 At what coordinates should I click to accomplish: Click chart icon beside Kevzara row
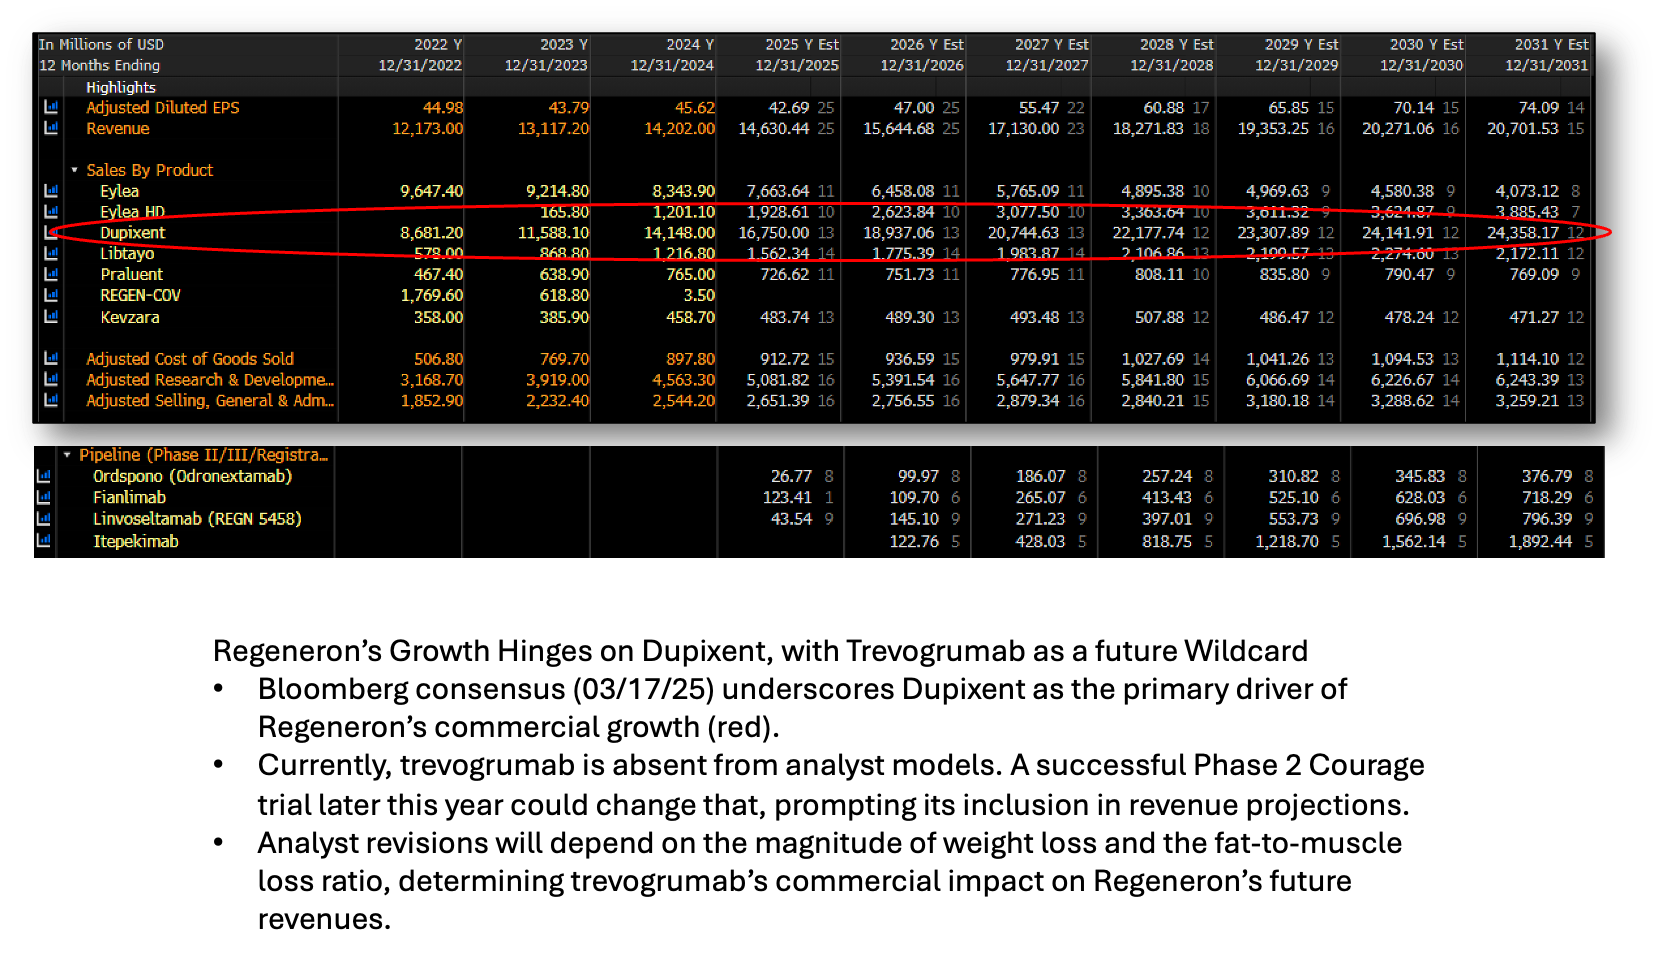pos(51,317)
